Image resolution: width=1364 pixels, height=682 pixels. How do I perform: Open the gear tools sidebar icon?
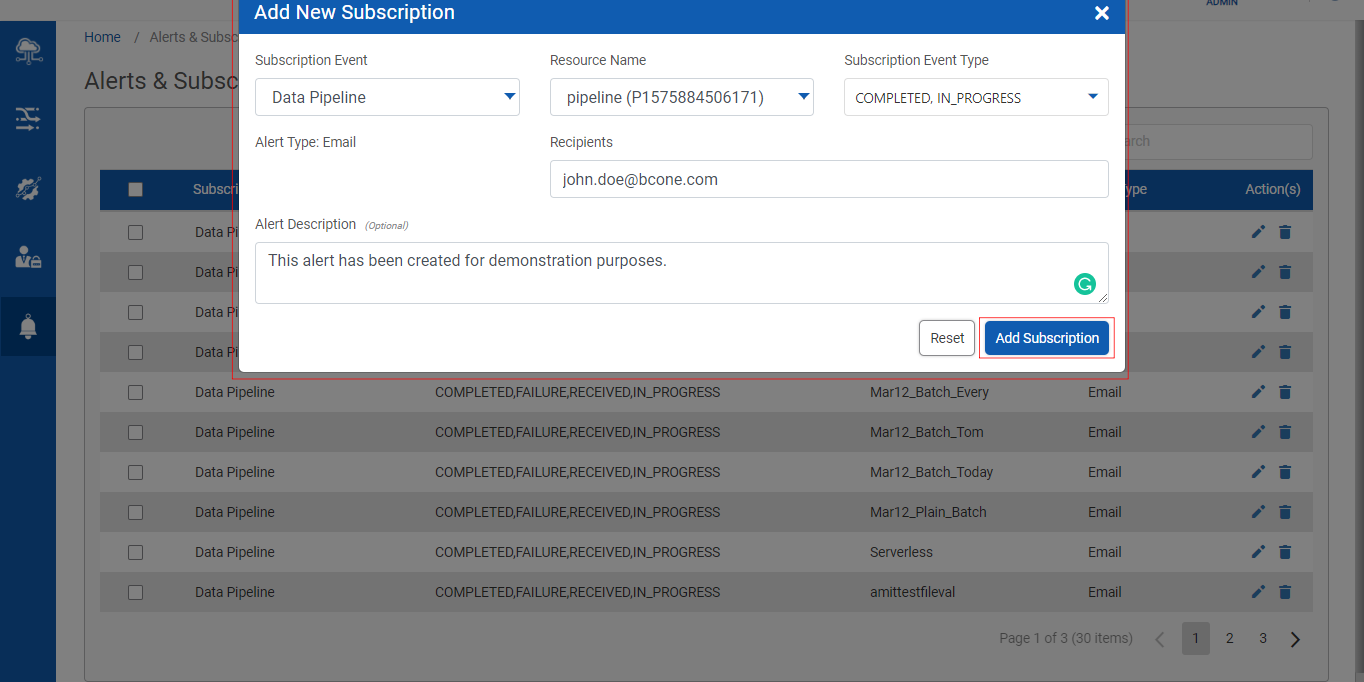click(28, 188)
